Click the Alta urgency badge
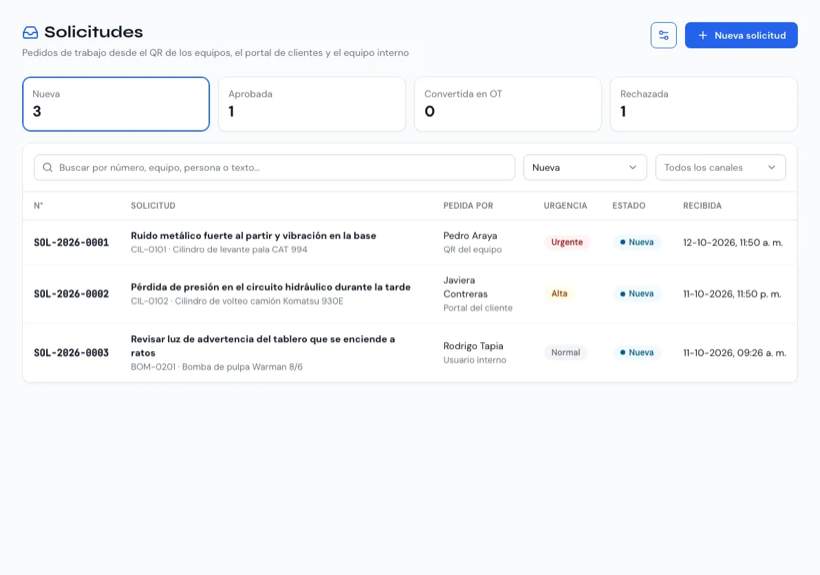The height and width of the screenshot is (575, 820). [559, 294]
